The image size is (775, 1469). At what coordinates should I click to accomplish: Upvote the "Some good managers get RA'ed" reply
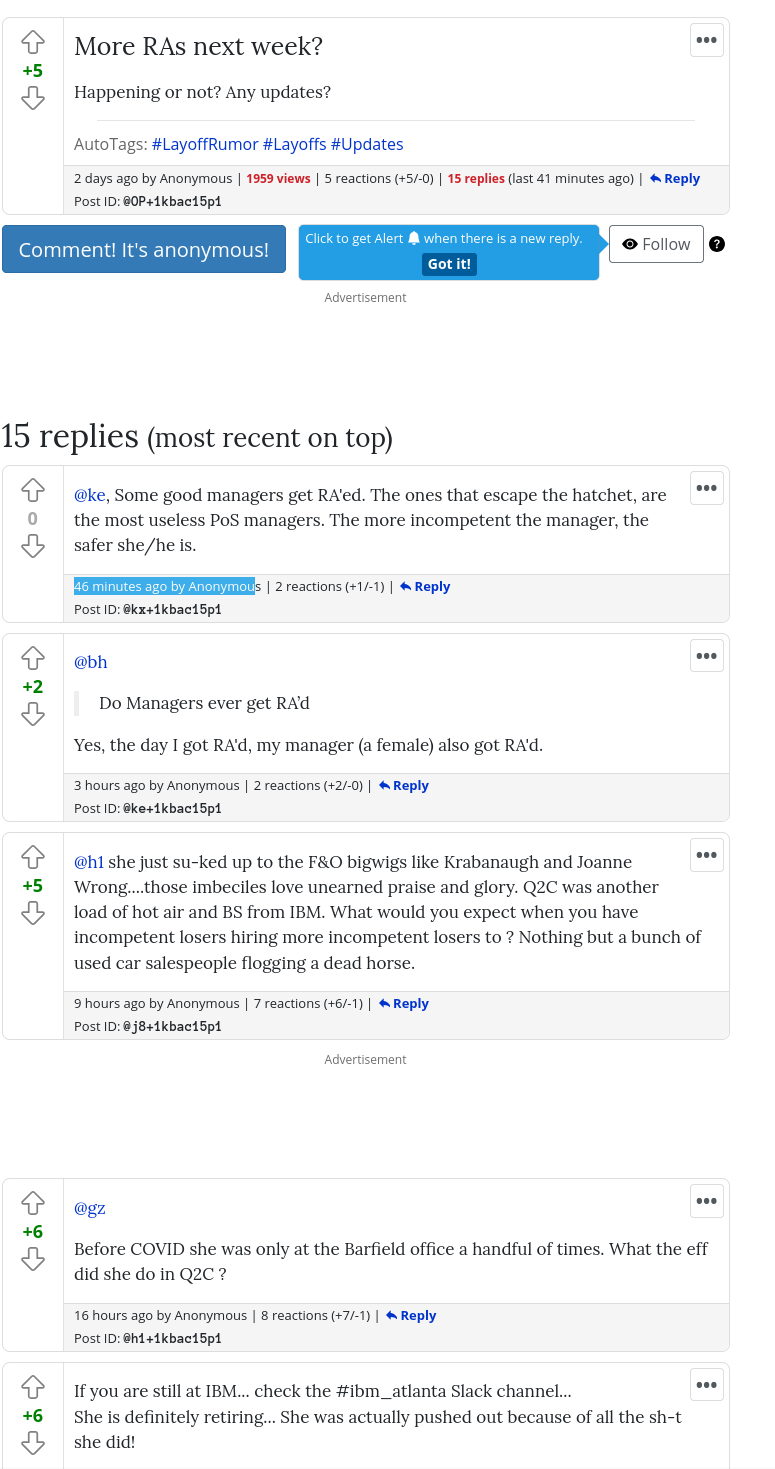33,490
